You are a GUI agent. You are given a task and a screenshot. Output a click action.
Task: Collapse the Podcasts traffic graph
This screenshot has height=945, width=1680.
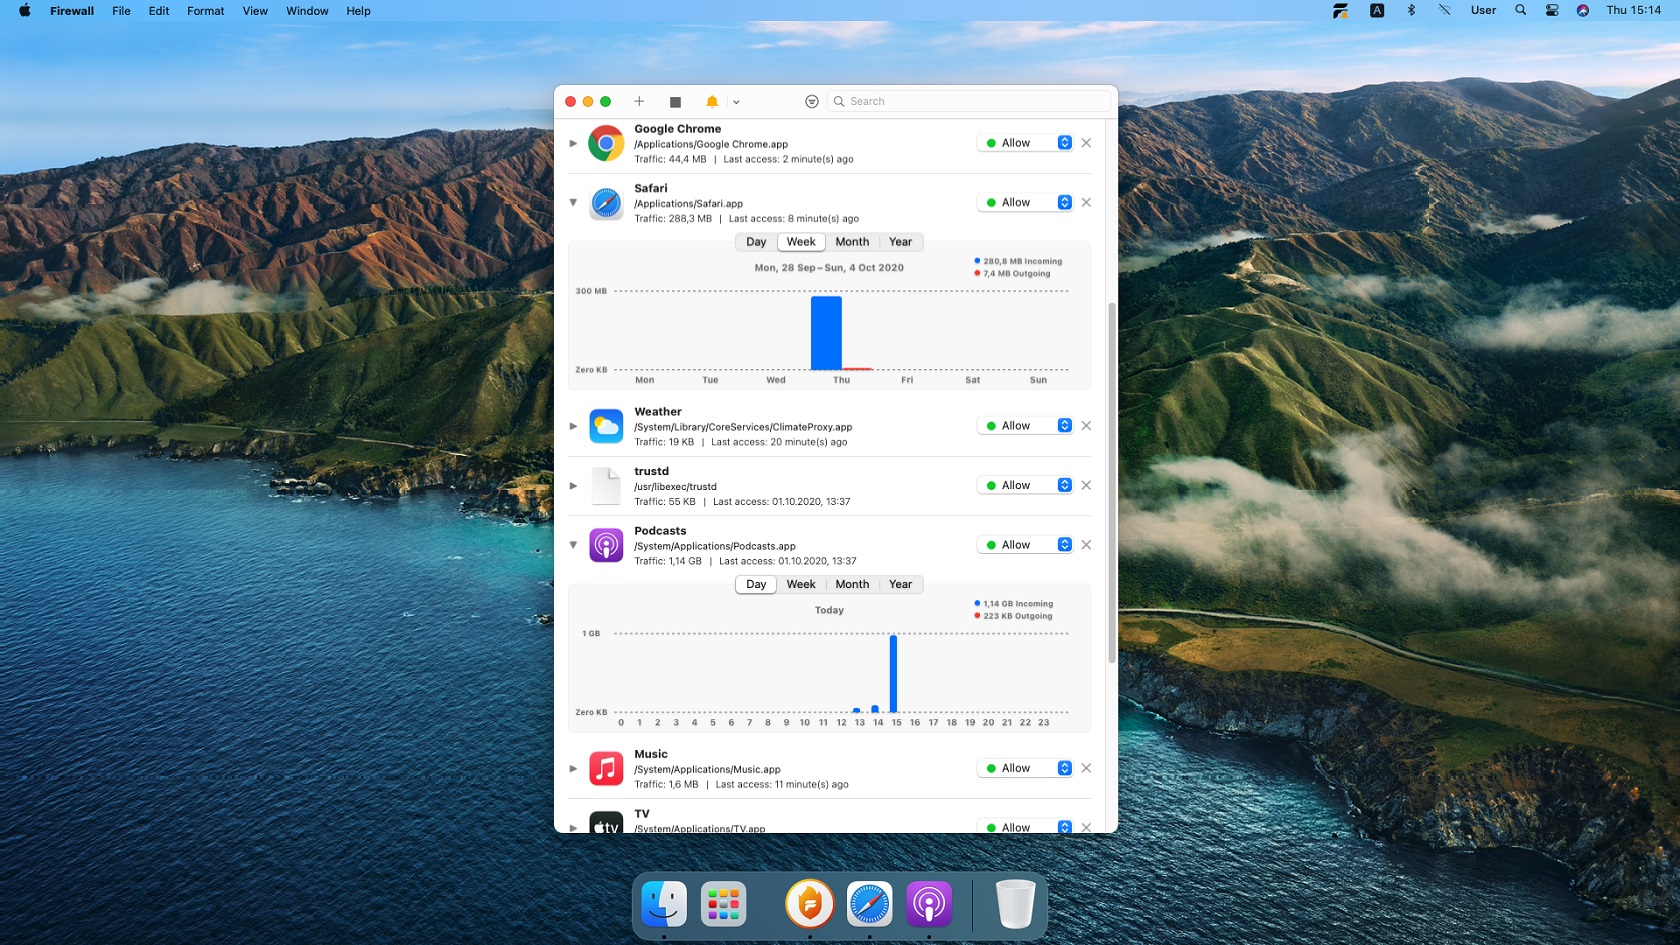click(573, 545)
